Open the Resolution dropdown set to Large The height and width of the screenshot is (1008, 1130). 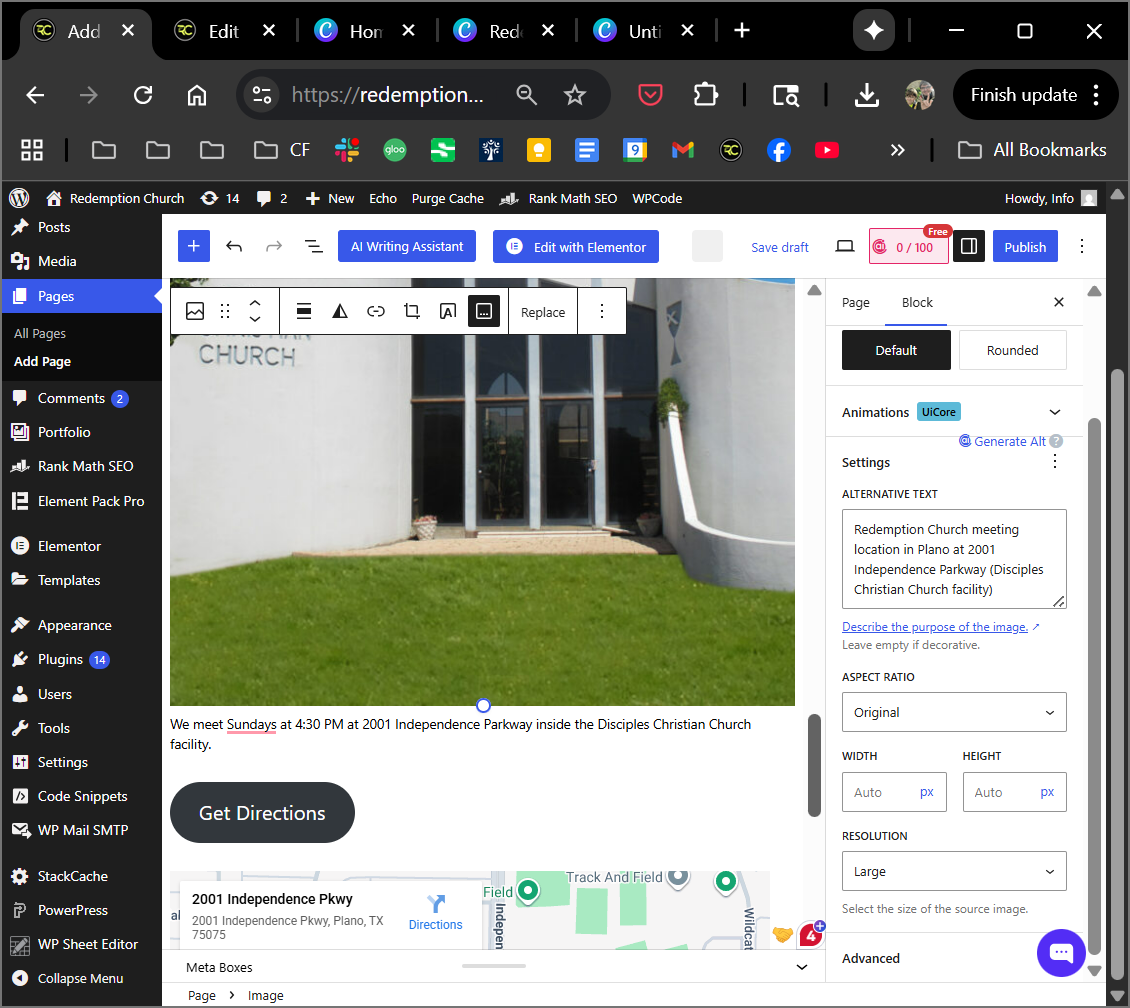(954, 871)
